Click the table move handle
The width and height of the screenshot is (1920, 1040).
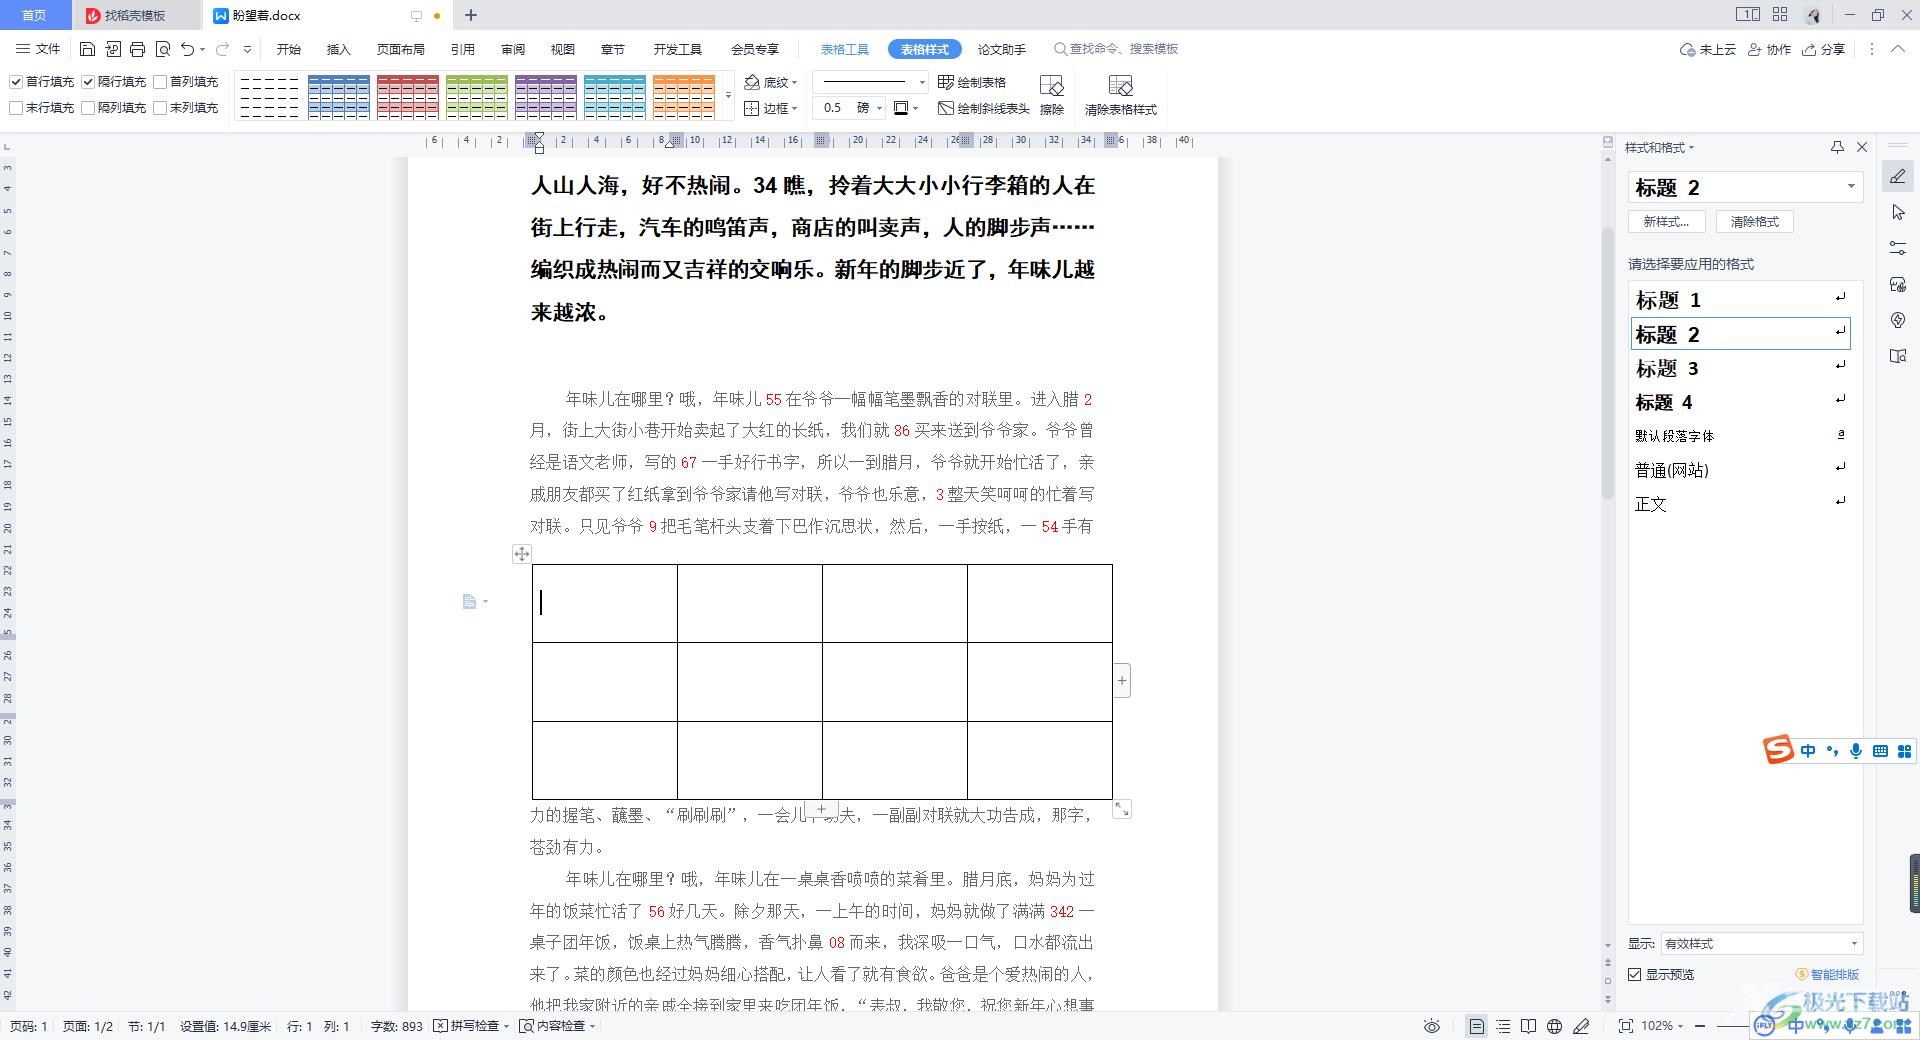pyautogui.click(x=521, y=553)
